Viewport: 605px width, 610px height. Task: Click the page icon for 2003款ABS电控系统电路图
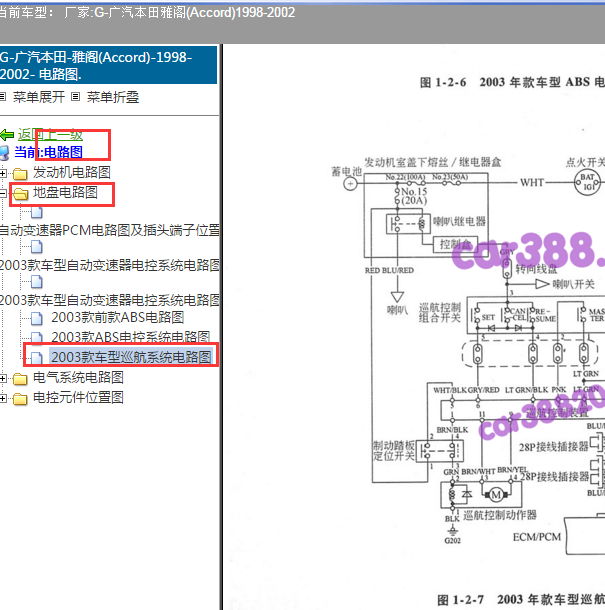(37, 337)
